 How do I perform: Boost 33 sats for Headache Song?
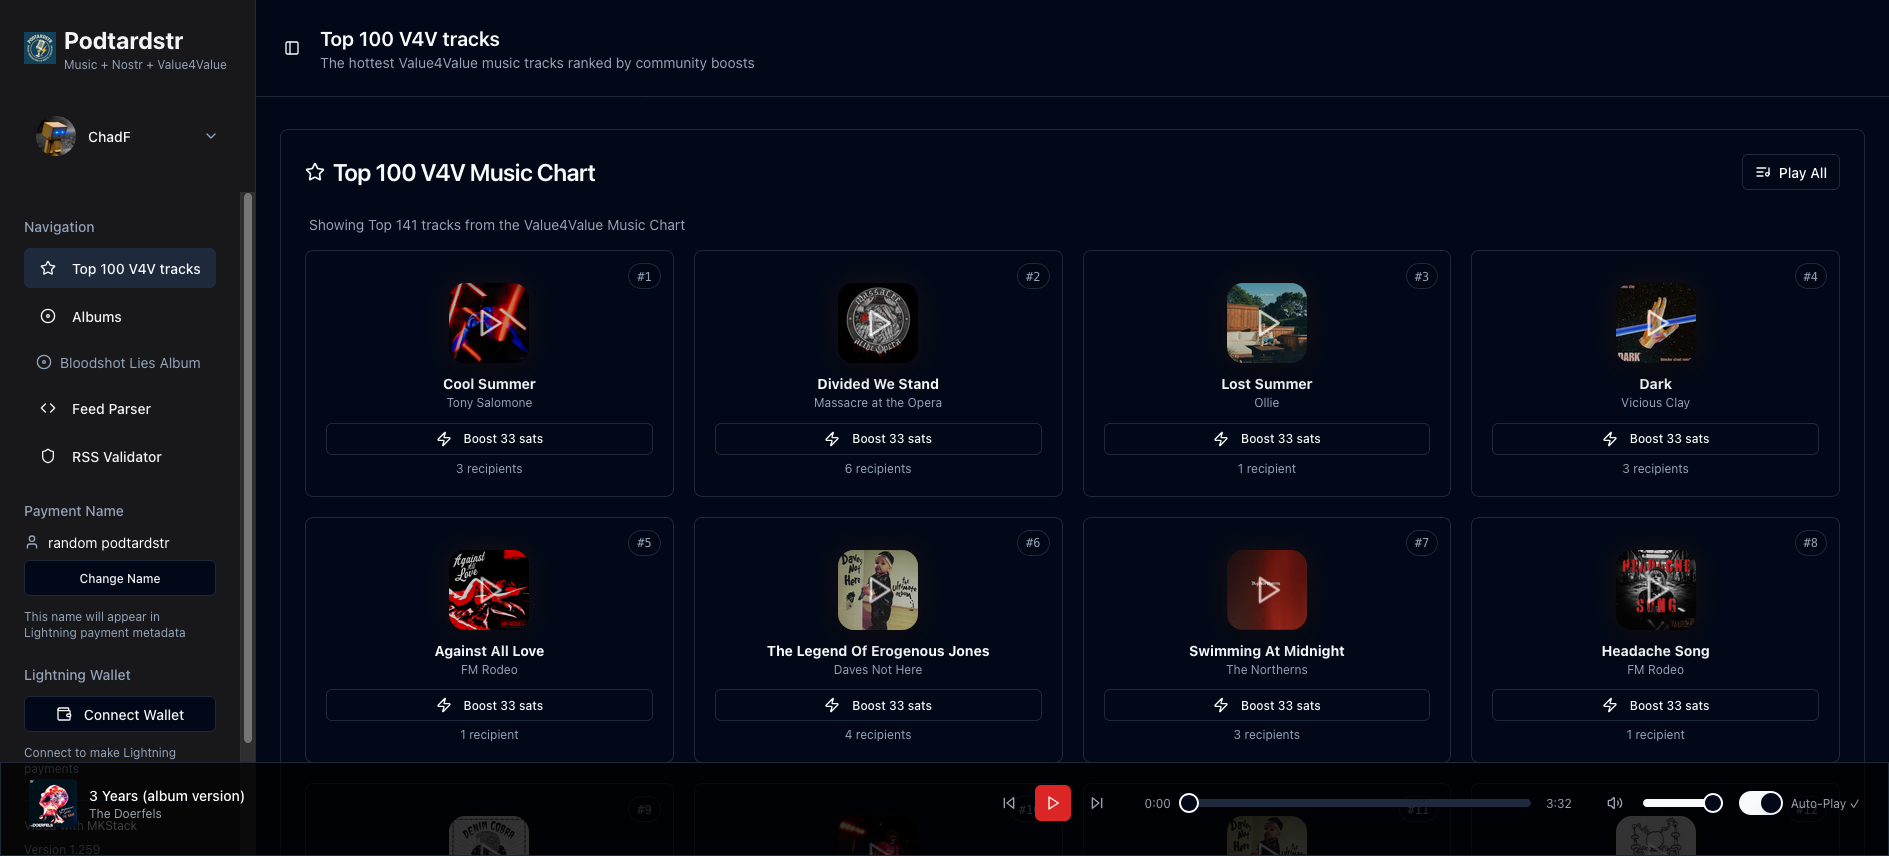[x=1655, y=705]
